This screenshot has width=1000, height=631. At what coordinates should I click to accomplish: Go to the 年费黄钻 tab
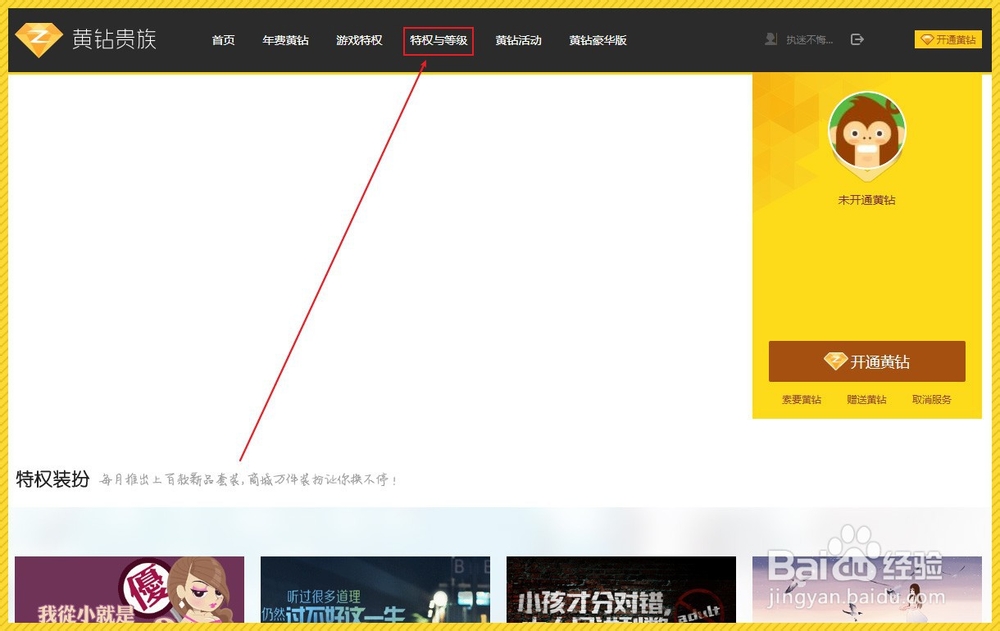click(286, 40)
